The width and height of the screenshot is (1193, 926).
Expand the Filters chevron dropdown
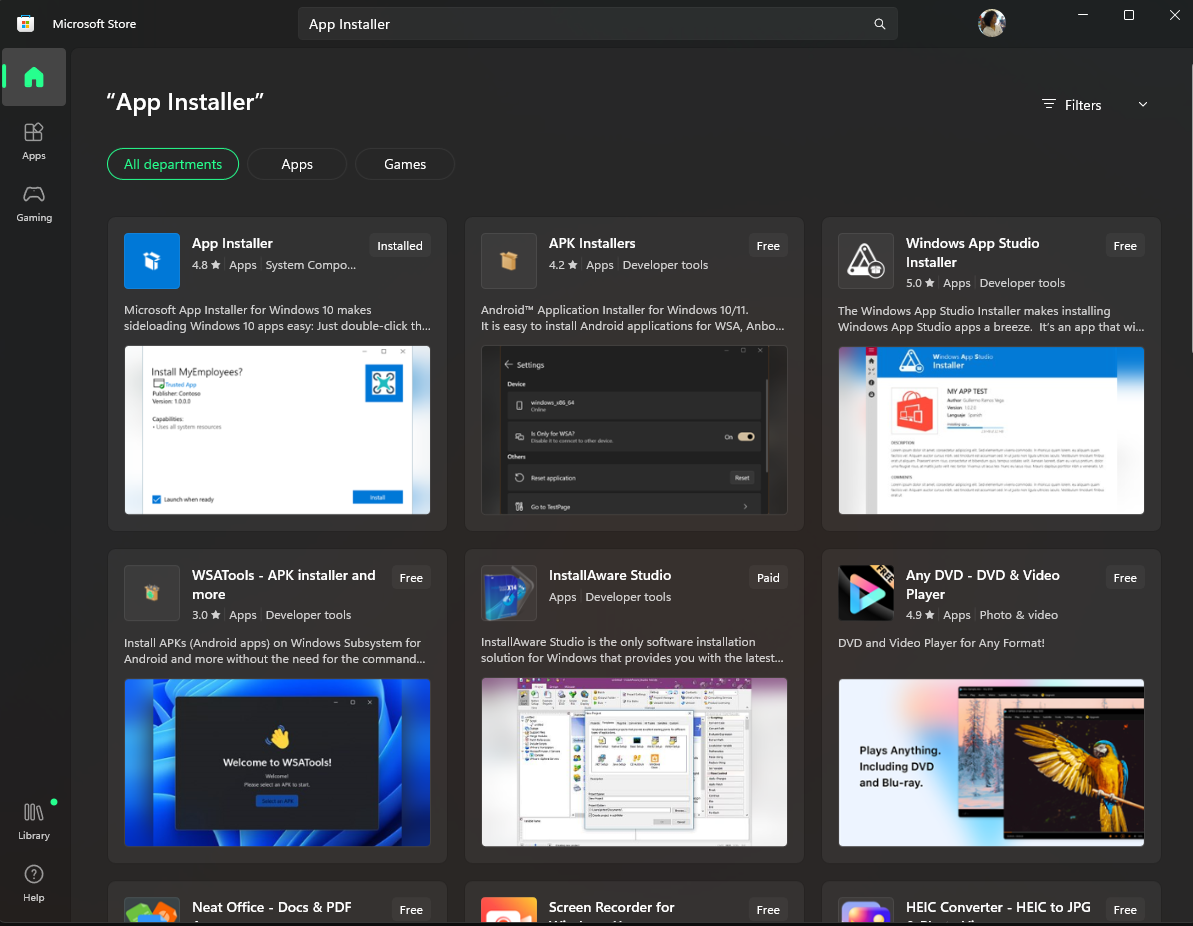pos(1142,104)
